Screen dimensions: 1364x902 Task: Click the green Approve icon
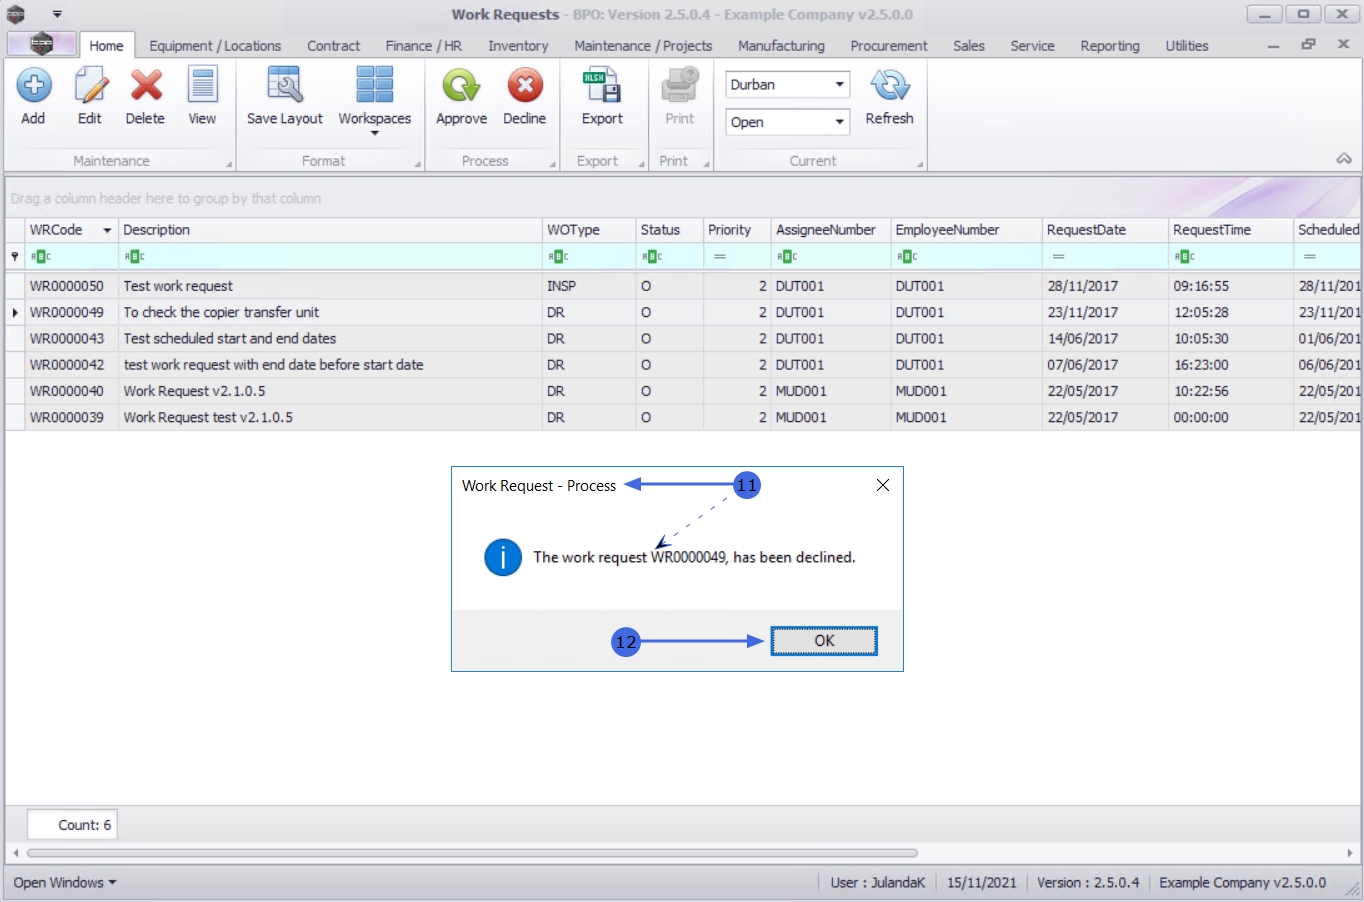tap(461, 87)
